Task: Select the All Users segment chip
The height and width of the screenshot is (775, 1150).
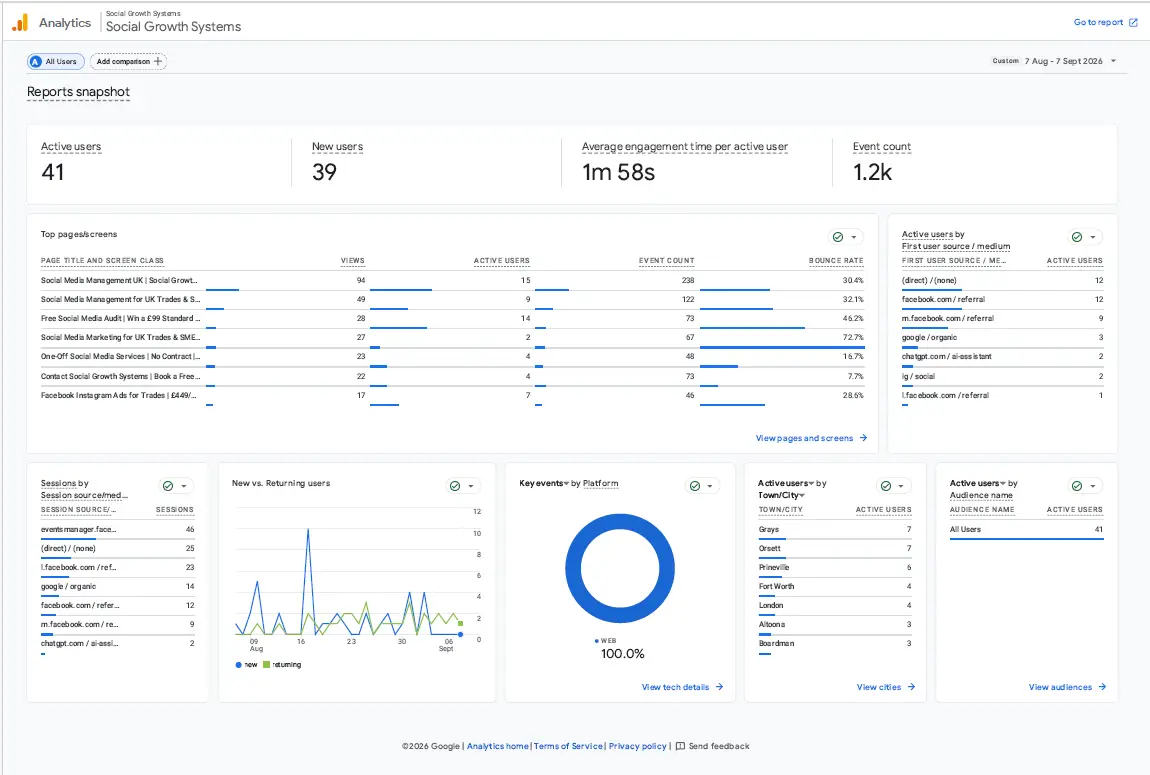Action: pos(56,62)
